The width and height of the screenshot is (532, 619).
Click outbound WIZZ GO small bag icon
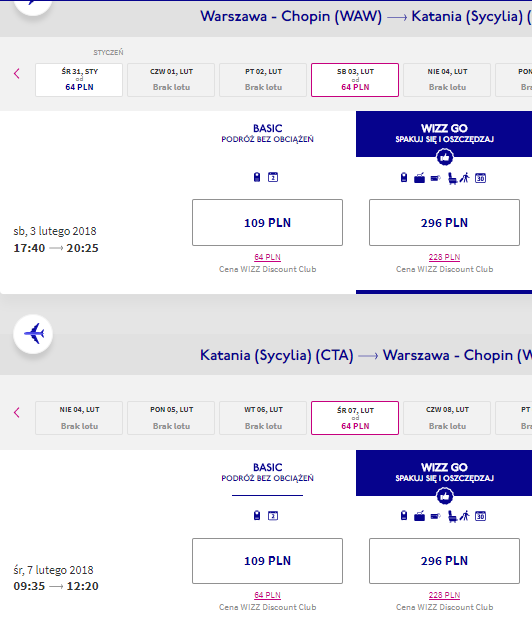click(404, 178)
